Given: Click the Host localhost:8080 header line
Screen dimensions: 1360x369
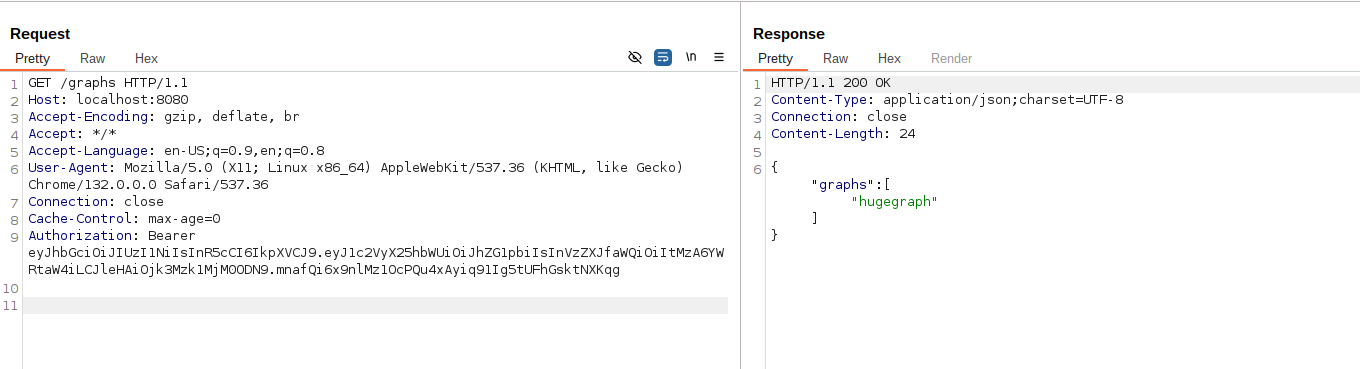Looking at the screenshot, I should (108, 100).
